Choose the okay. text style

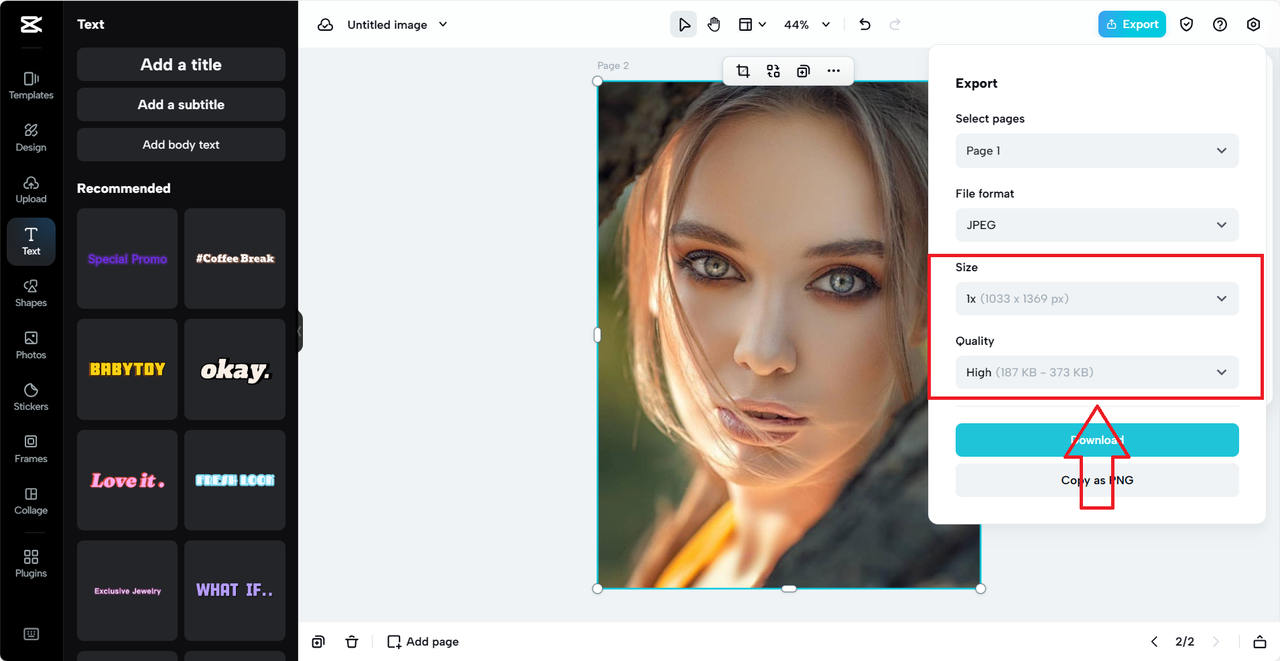coord(235,370)
